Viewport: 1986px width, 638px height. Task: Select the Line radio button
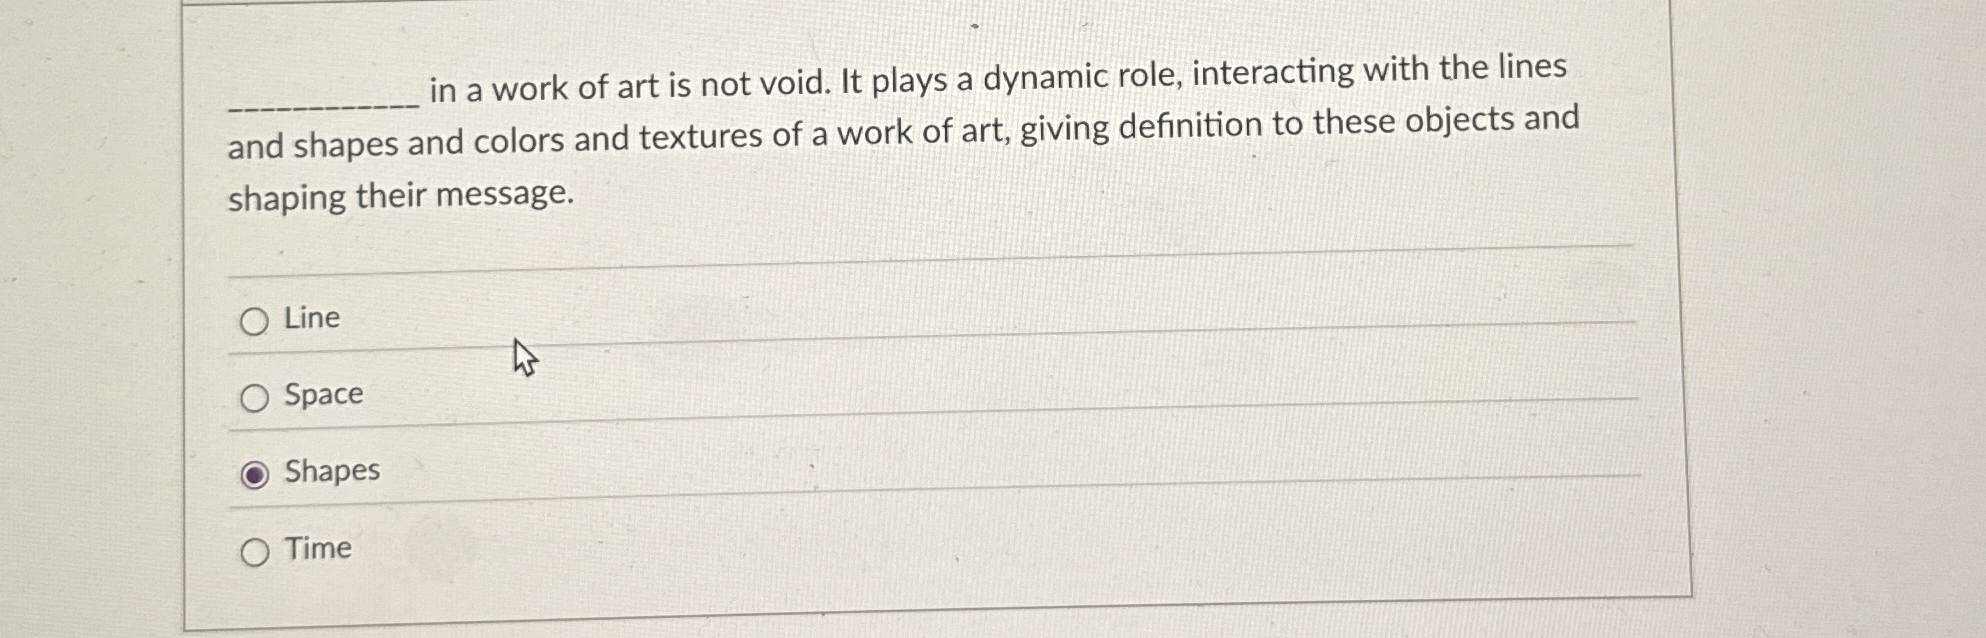coord(255,322)
